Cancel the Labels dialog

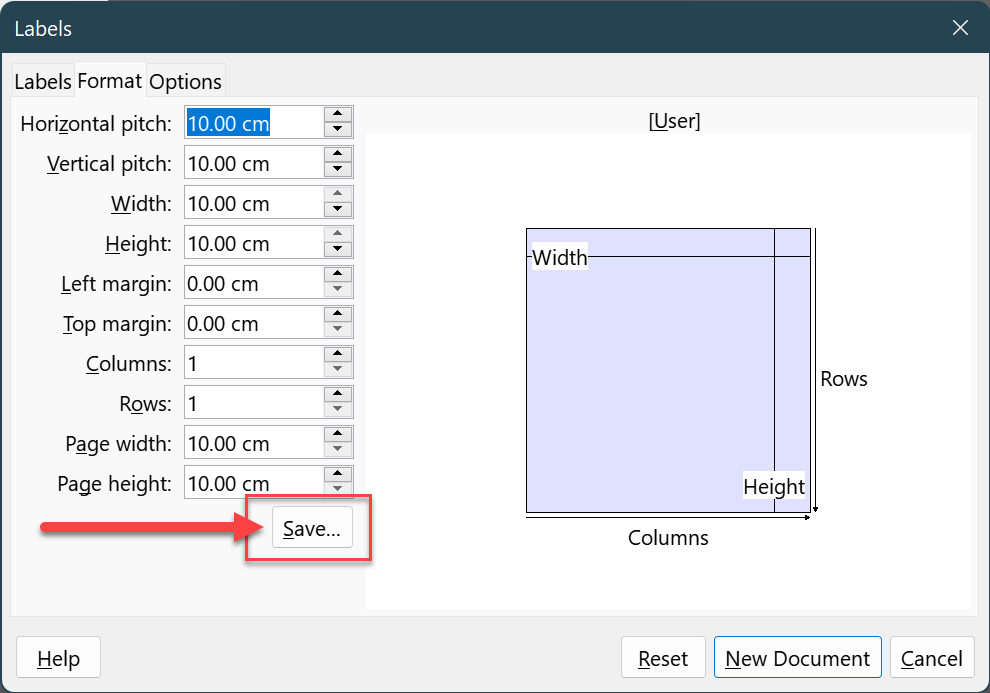(932, 658)
